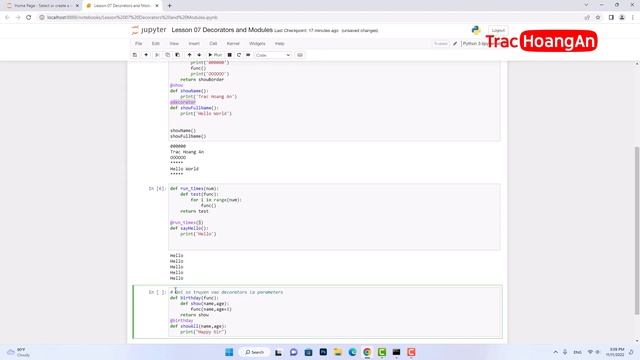
Task: Click the taskbar Search box
Action: coord(255,352)
